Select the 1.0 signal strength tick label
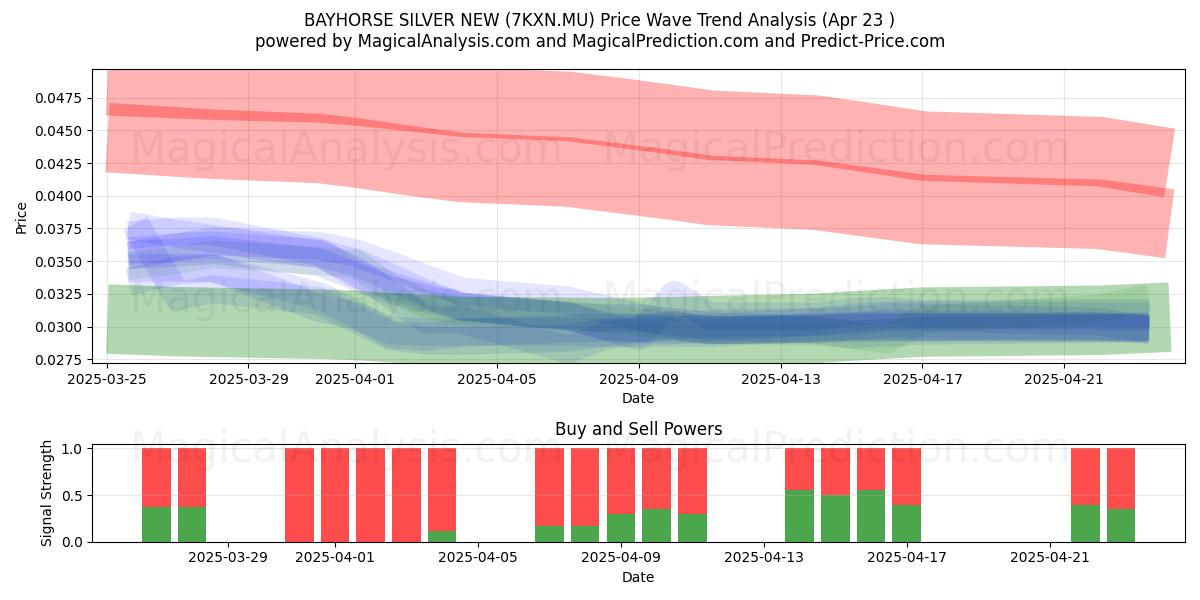1200x600 pixels. click(74, 449)
